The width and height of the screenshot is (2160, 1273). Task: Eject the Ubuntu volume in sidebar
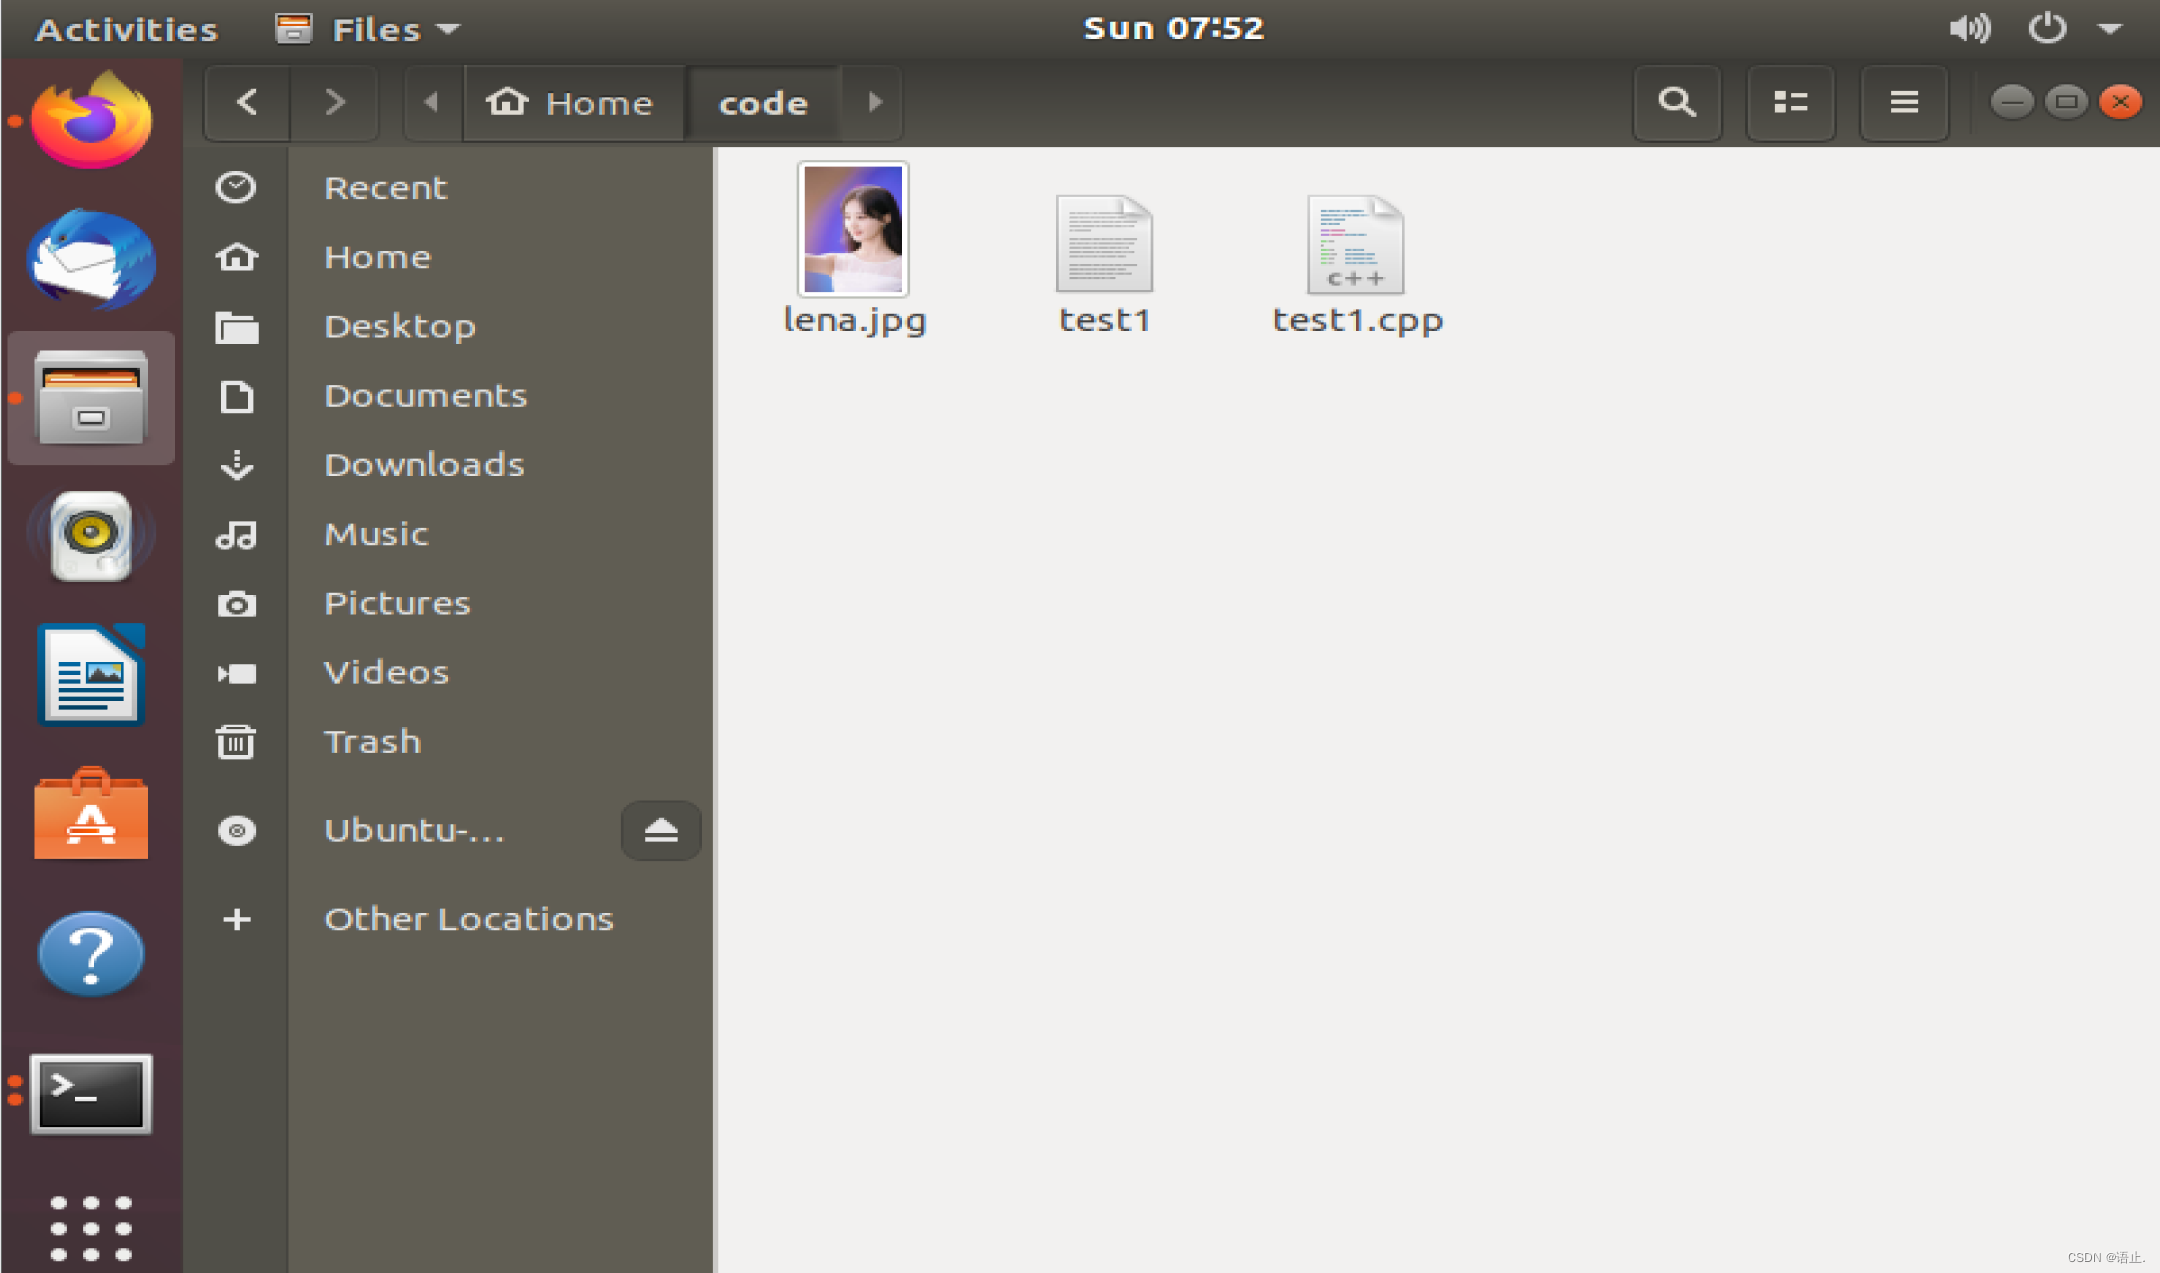click(660, 830)
